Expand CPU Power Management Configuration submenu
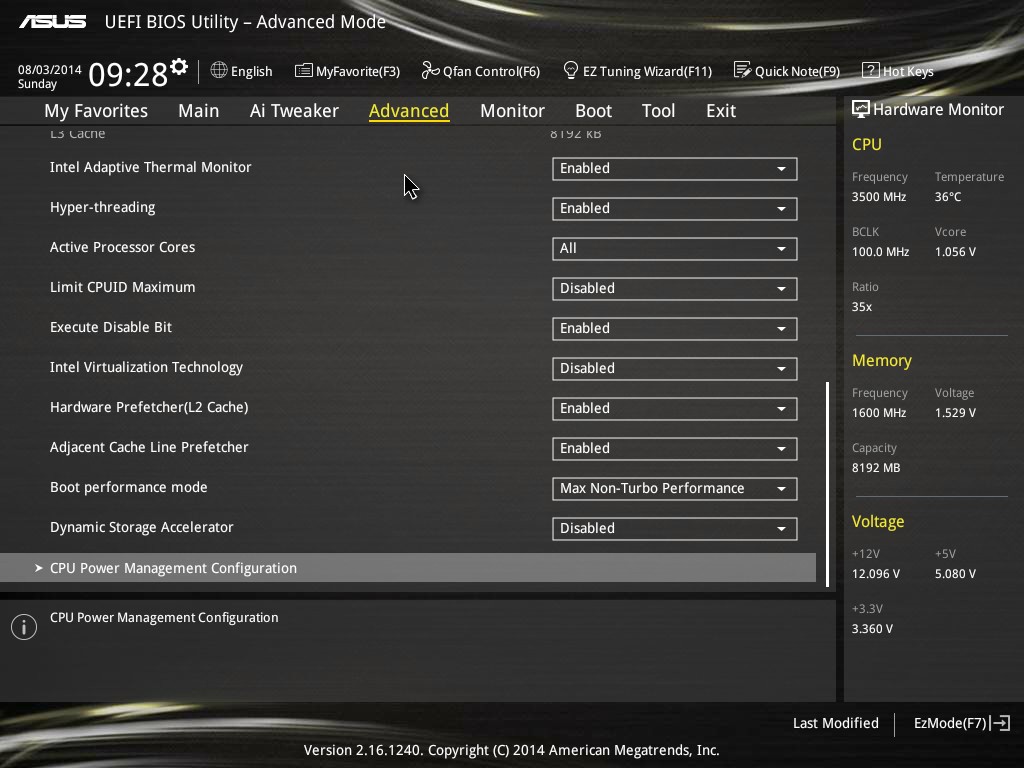The width and height of the screenshot is (1024, 768). 408,568
